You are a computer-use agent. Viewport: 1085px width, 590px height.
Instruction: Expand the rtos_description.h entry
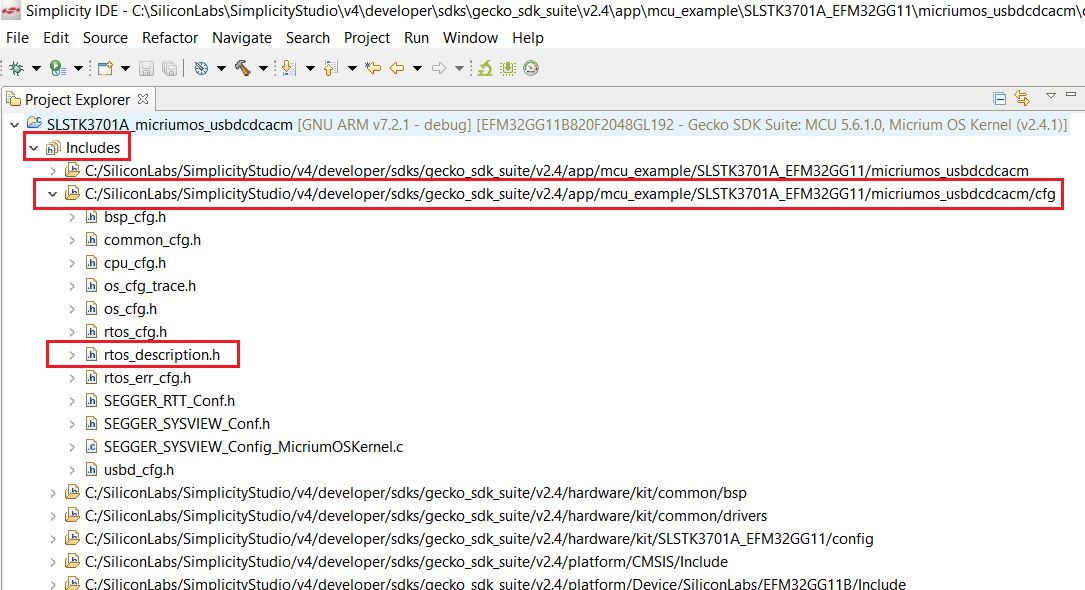(72, 355)
